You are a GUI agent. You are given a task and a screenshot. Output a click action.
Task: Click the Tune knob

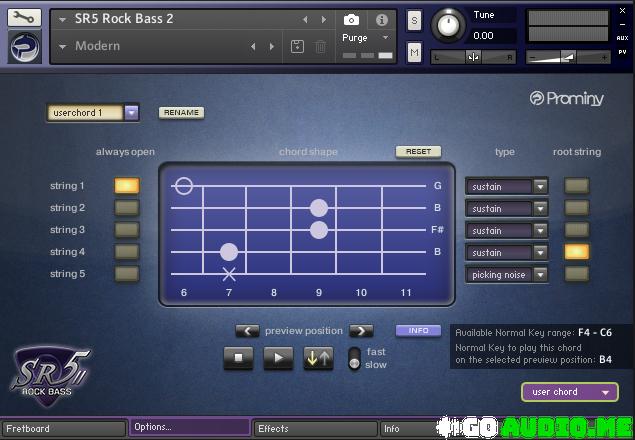click(x=448, y=25)
